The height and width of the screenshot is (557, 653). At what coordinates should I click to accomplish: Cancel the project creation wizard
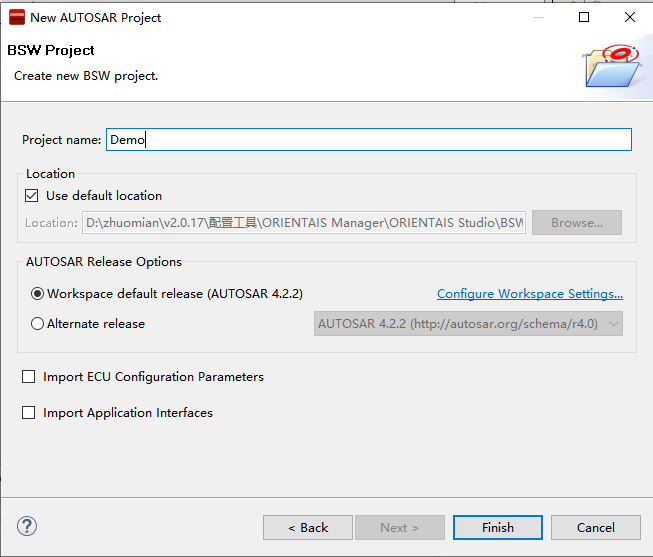[596, 527]
